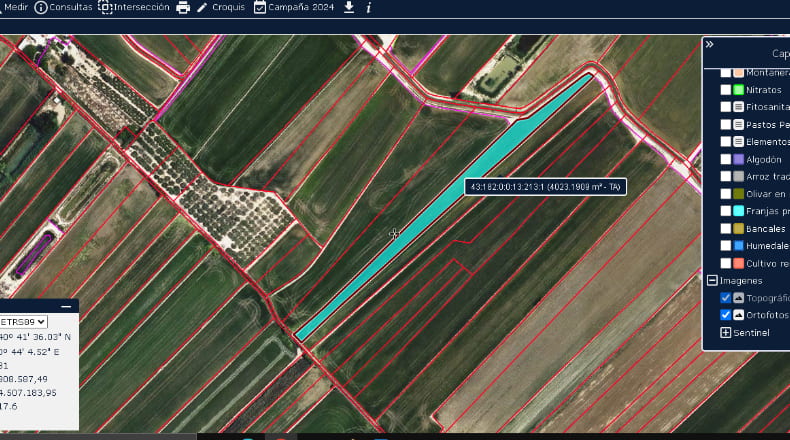Click the Ortofotos image icon

(739, 315)
